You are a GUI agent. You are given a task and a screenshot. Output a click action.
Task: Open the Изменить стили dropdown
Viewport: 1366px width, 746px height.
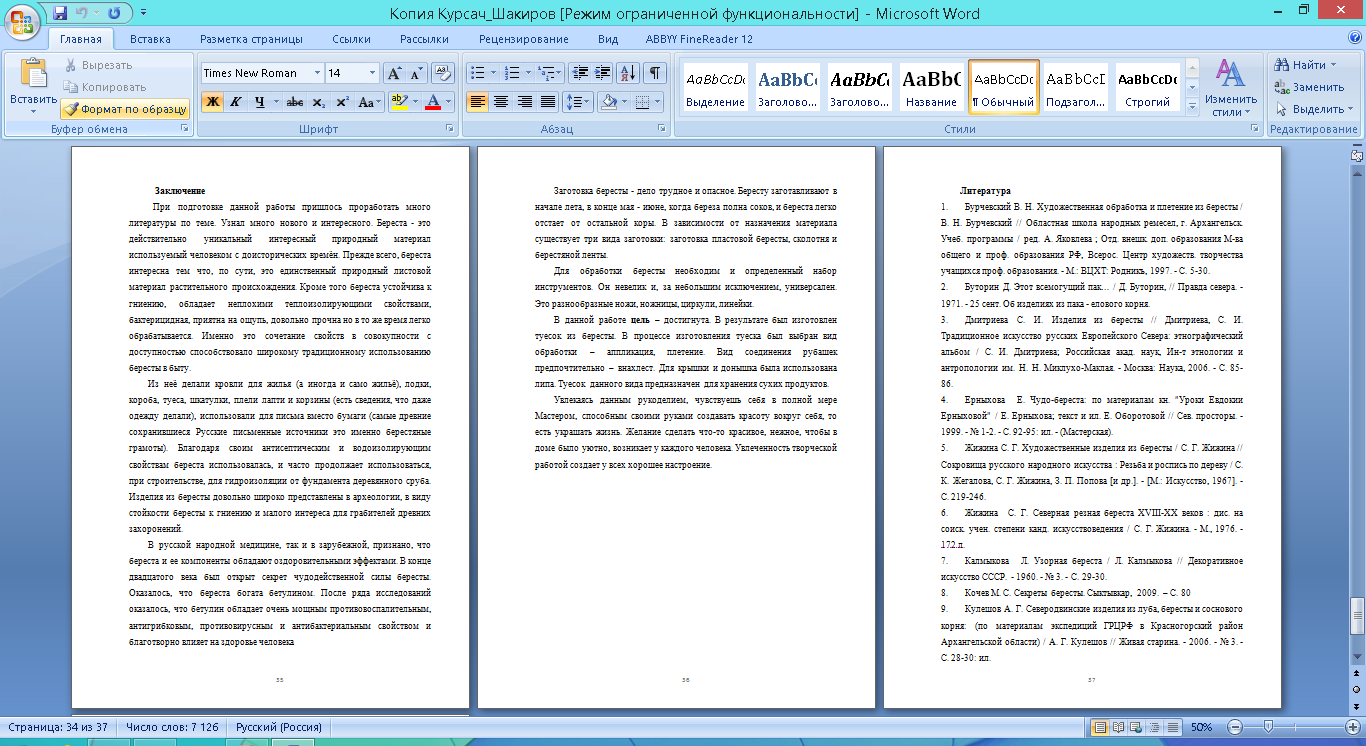pos(1230,87)
